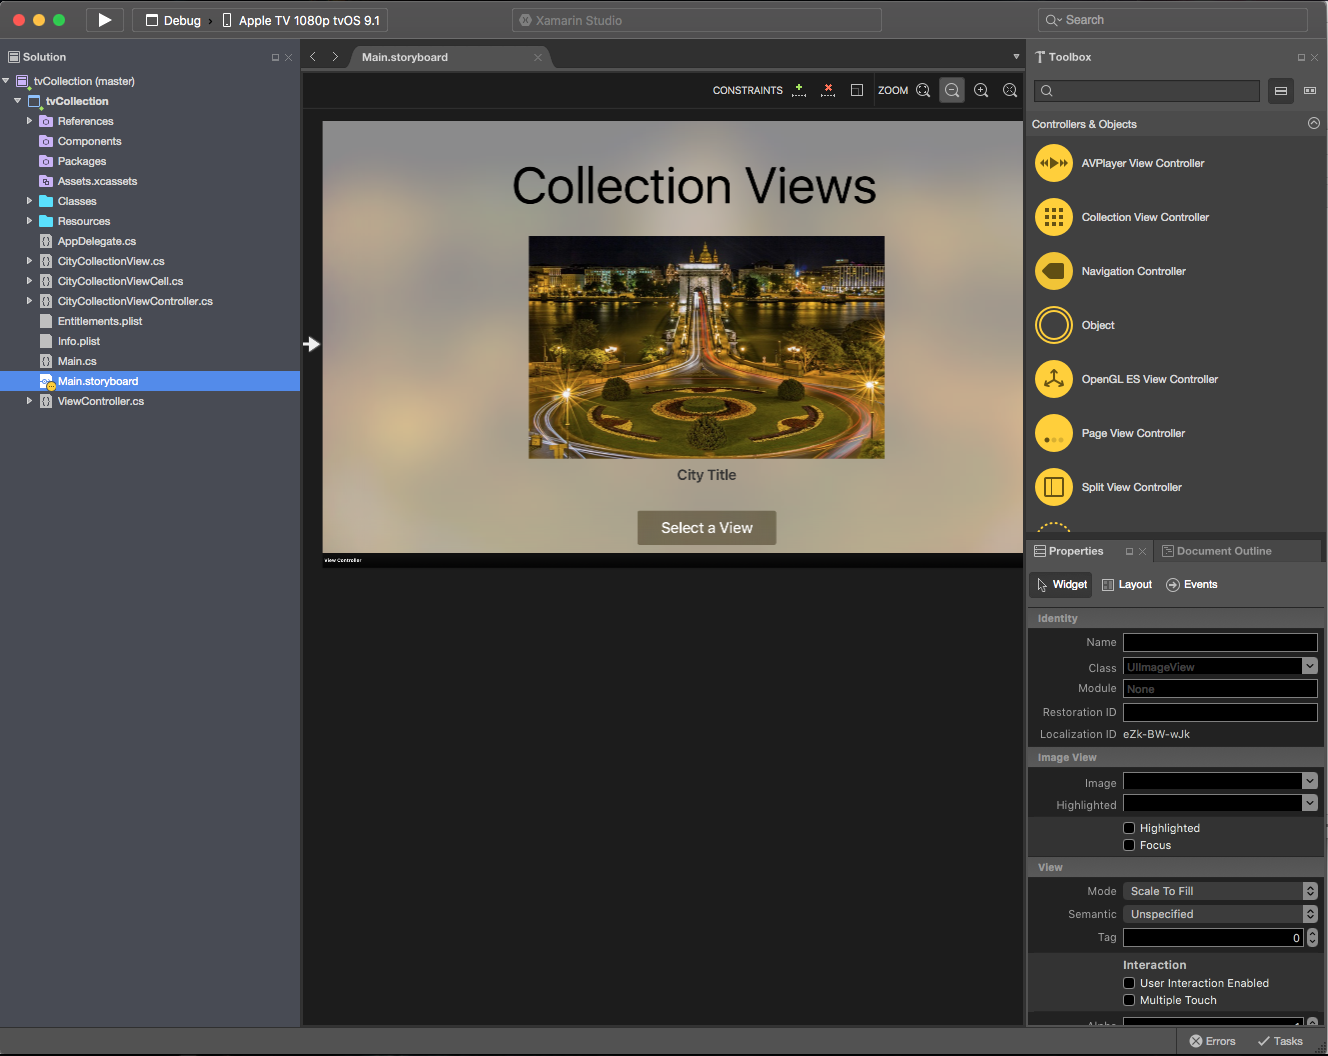Clear constraints with the red X icon

(x=828, y=90)
